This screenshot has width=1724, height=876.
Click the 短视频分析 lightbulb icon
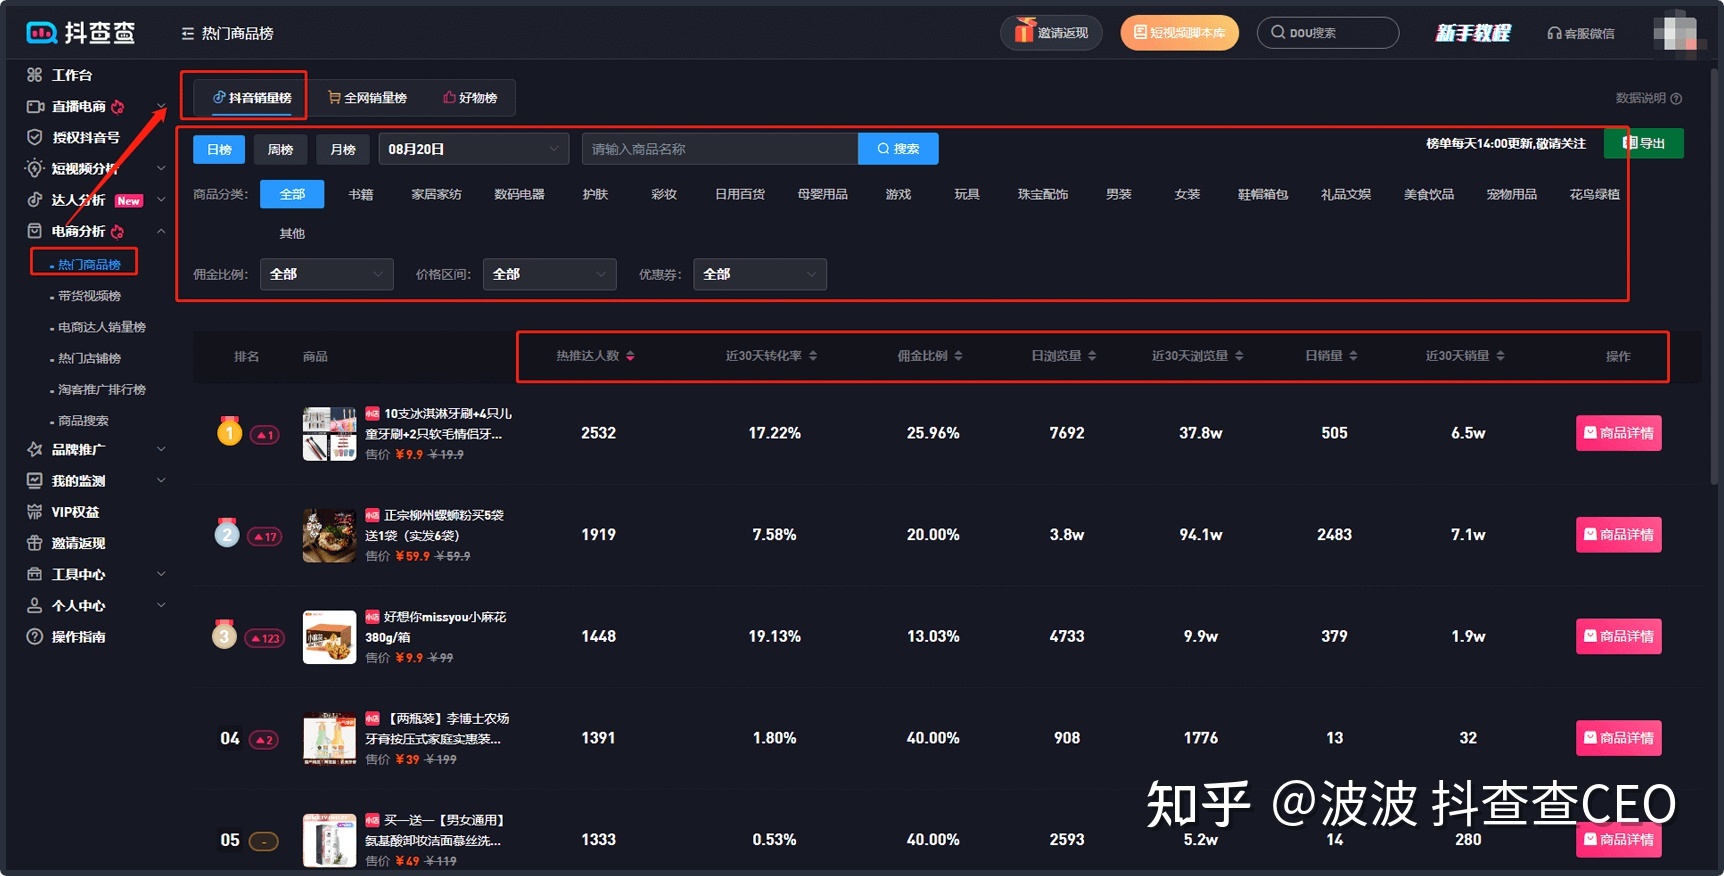(35, 168)
